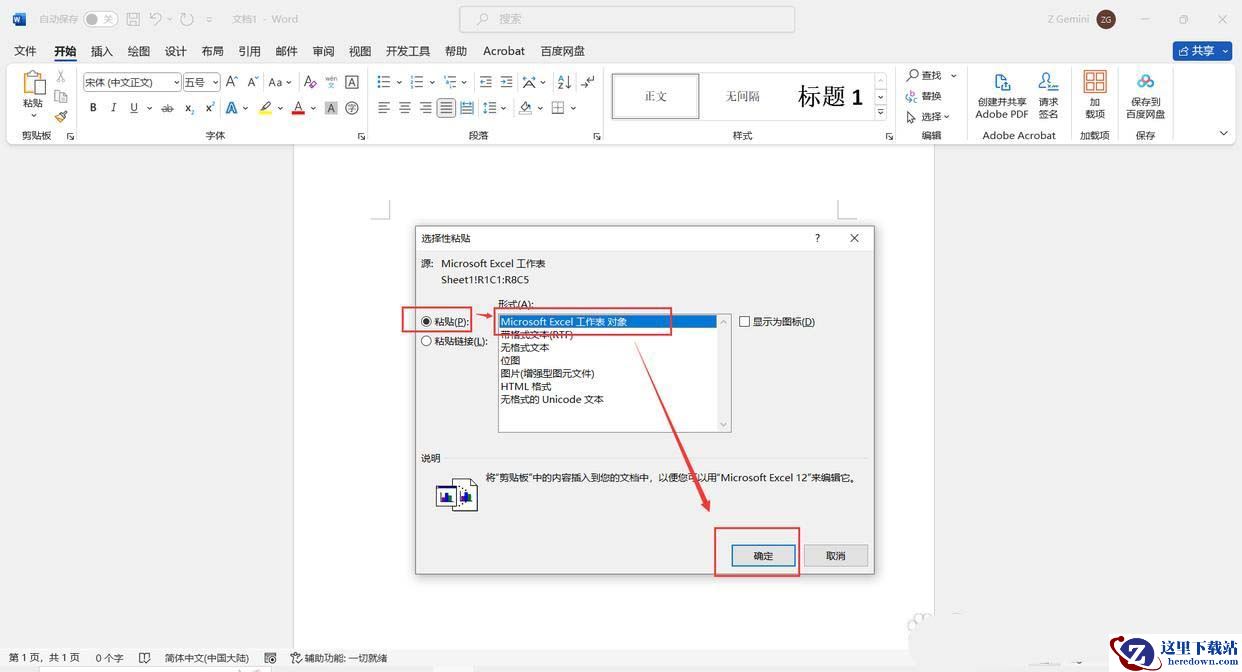Expand underline style dropdown arrow
The height and width of the screenshot is (672, 1242).
click(x=149, y=108)
